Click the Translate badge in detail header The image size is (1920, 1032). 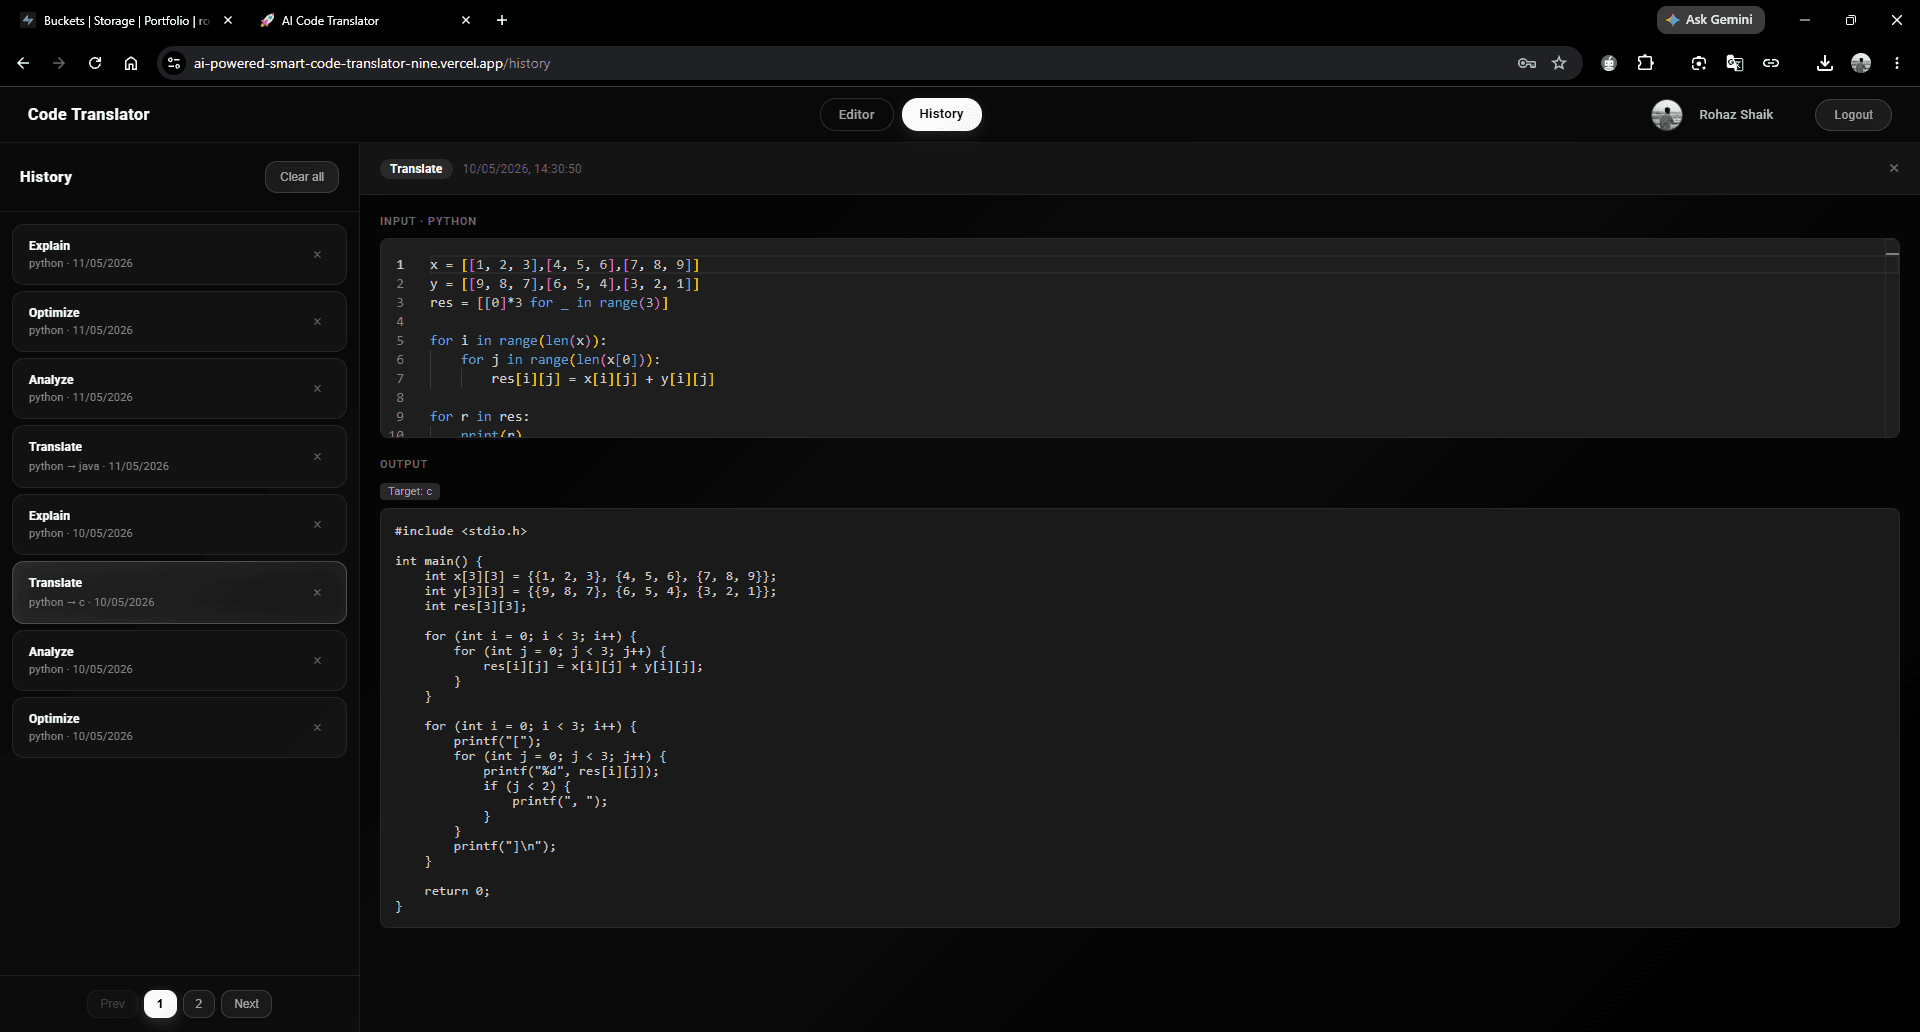coord(416,169)
